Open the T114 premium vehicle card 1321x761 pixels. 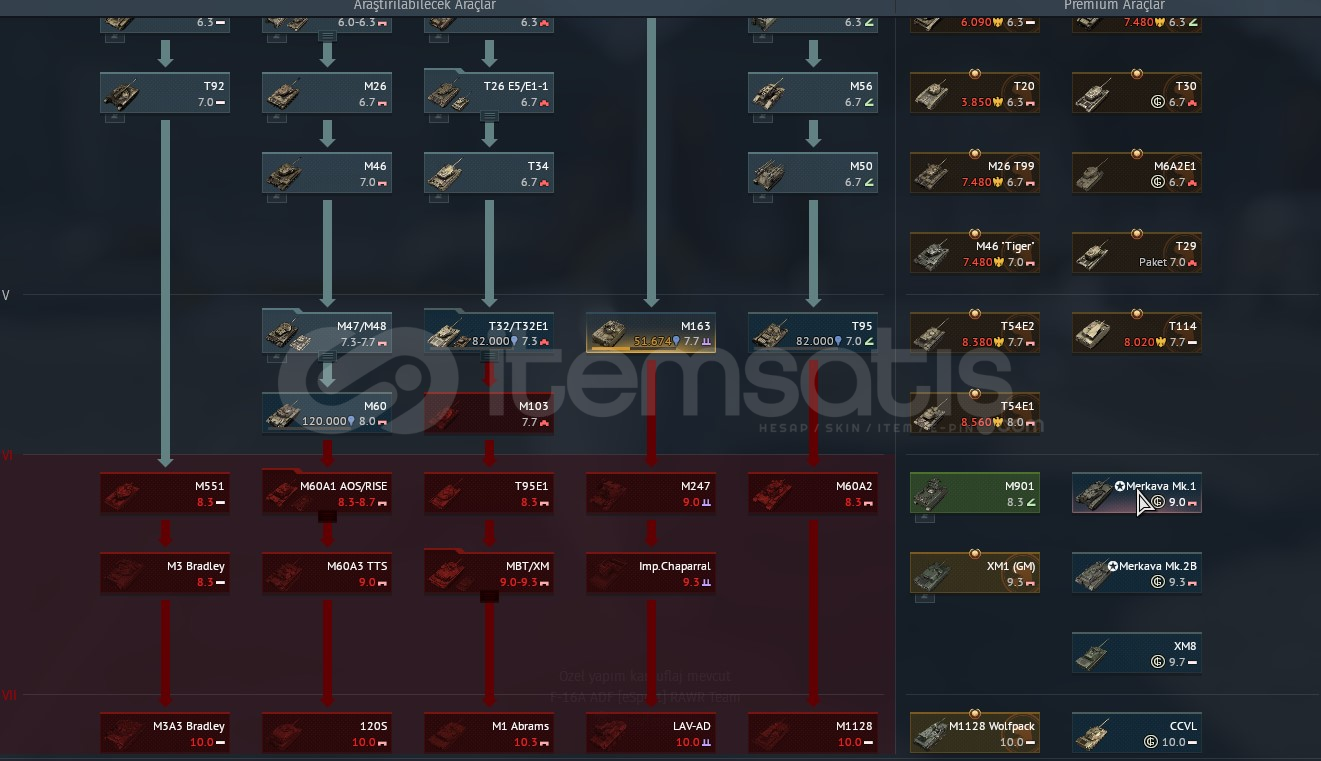point(1137,333)
